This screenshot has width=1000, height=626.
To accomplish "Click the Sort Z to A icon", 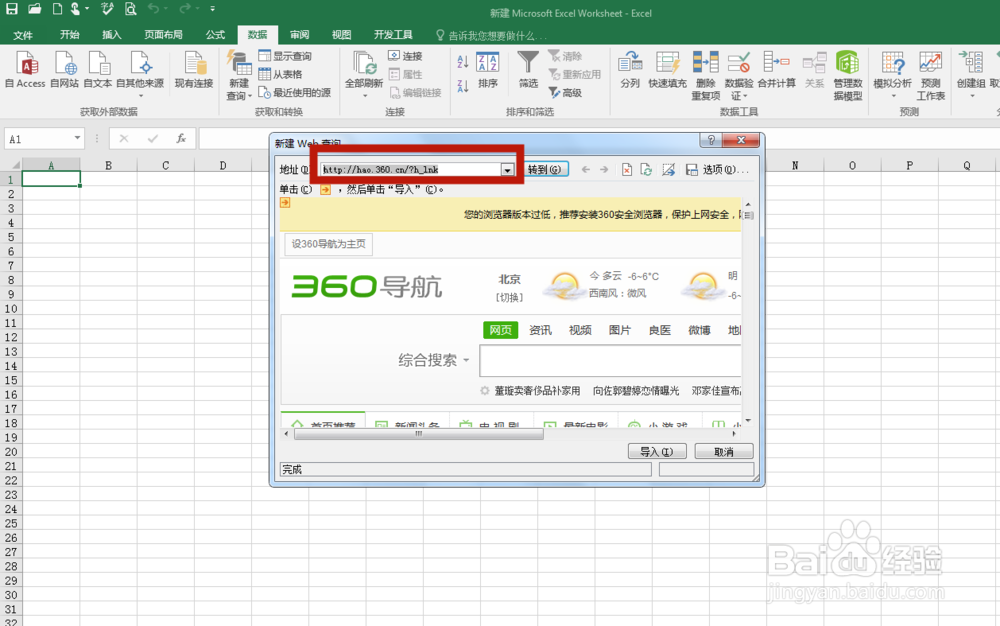I will (x=463, y=85).
